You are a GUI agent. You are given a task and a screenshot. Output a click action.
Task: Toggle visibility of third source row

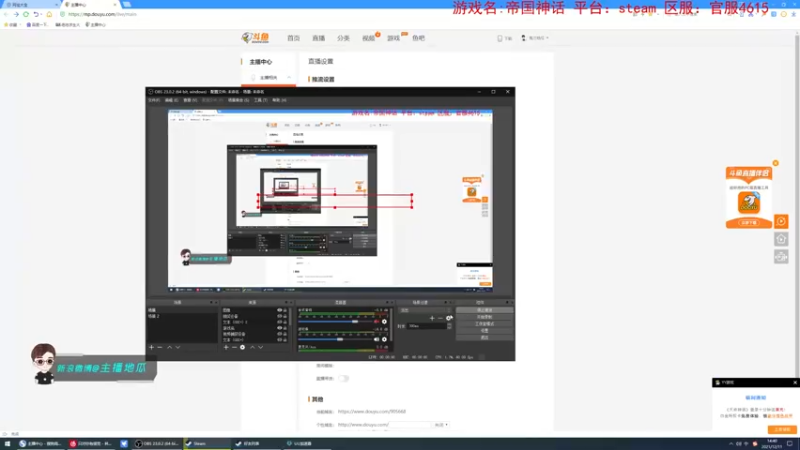point(280,322)
